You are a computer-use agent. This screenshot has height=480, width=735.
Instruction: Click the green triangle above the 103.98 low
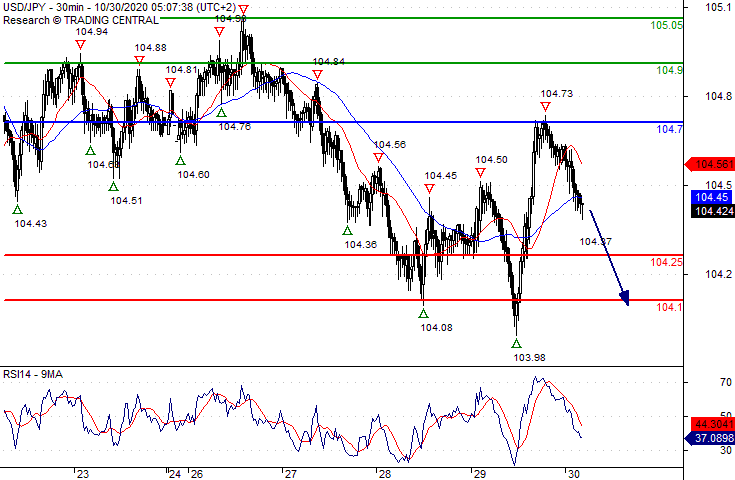(517, 342)
